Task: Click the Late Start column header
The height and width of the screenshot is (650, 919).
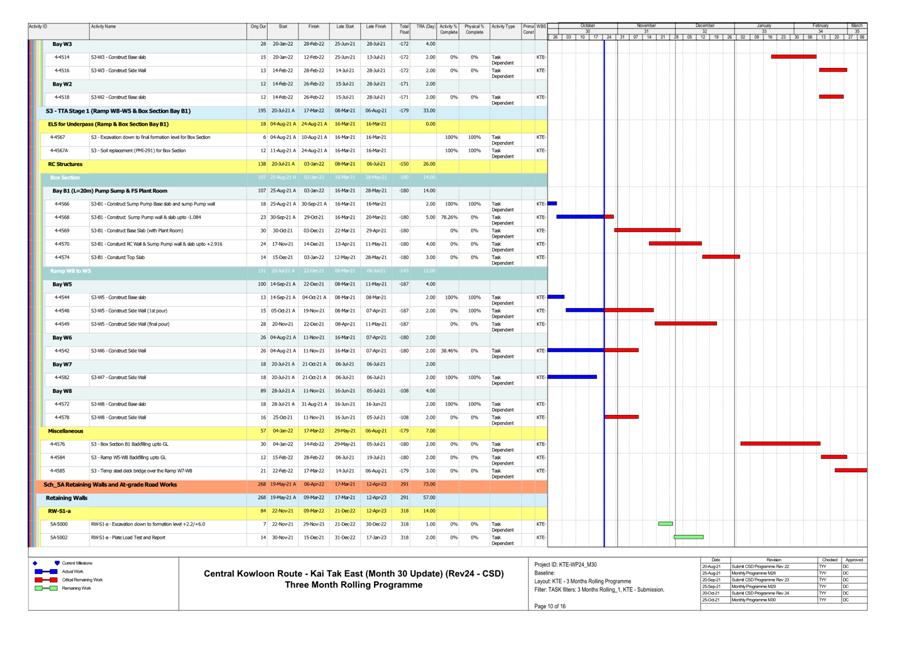Action: pos(344,27)
